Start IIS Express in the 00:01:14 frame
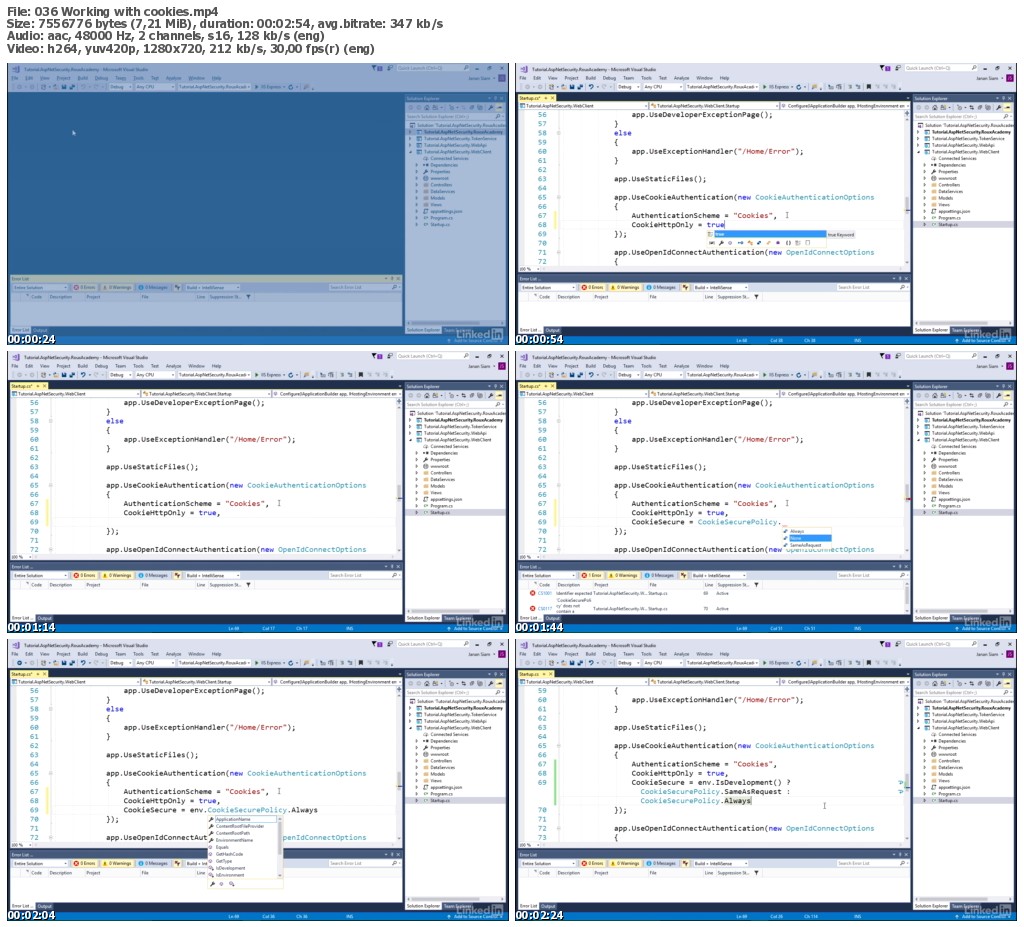1024x927 pixels. coord(268,375)
